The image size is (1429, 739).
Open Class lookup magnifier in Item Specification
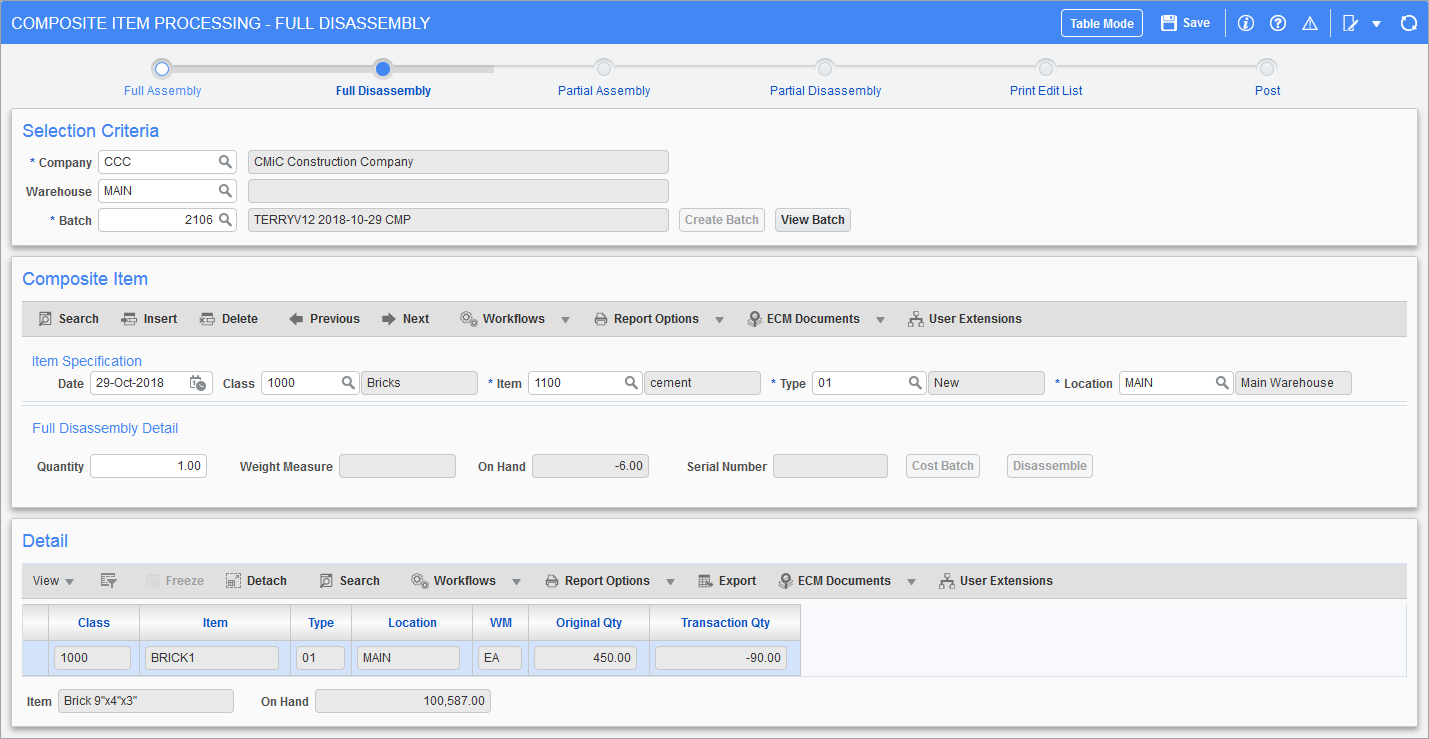(348, 383)
